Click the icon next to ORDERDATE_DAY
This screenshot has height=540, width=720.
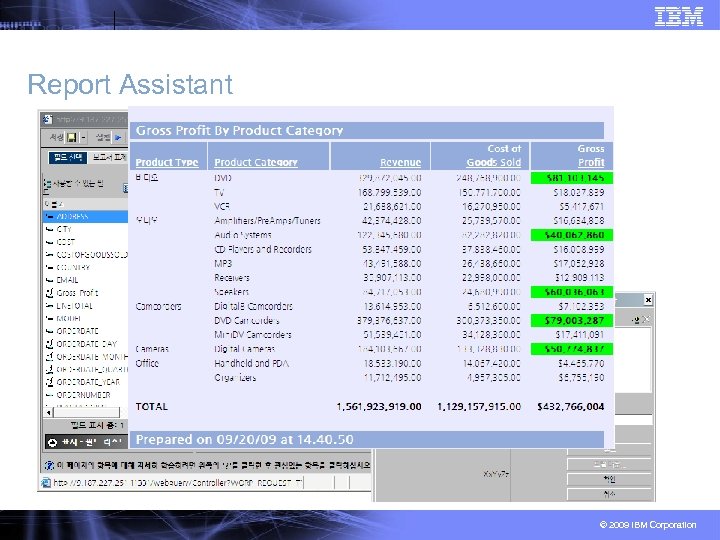coord(50,343)
